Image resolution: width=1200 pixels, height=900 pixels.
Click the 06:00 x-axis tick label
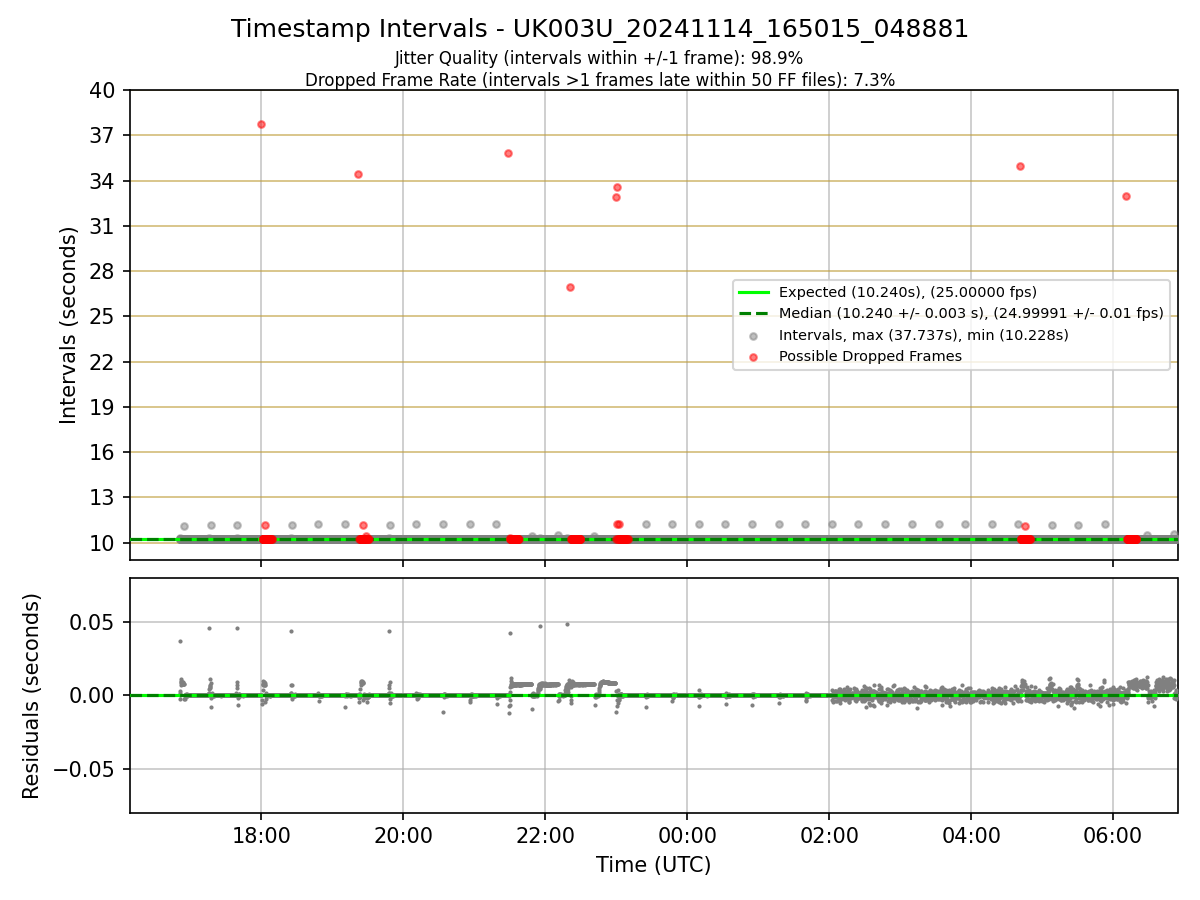click(1113, 837)
